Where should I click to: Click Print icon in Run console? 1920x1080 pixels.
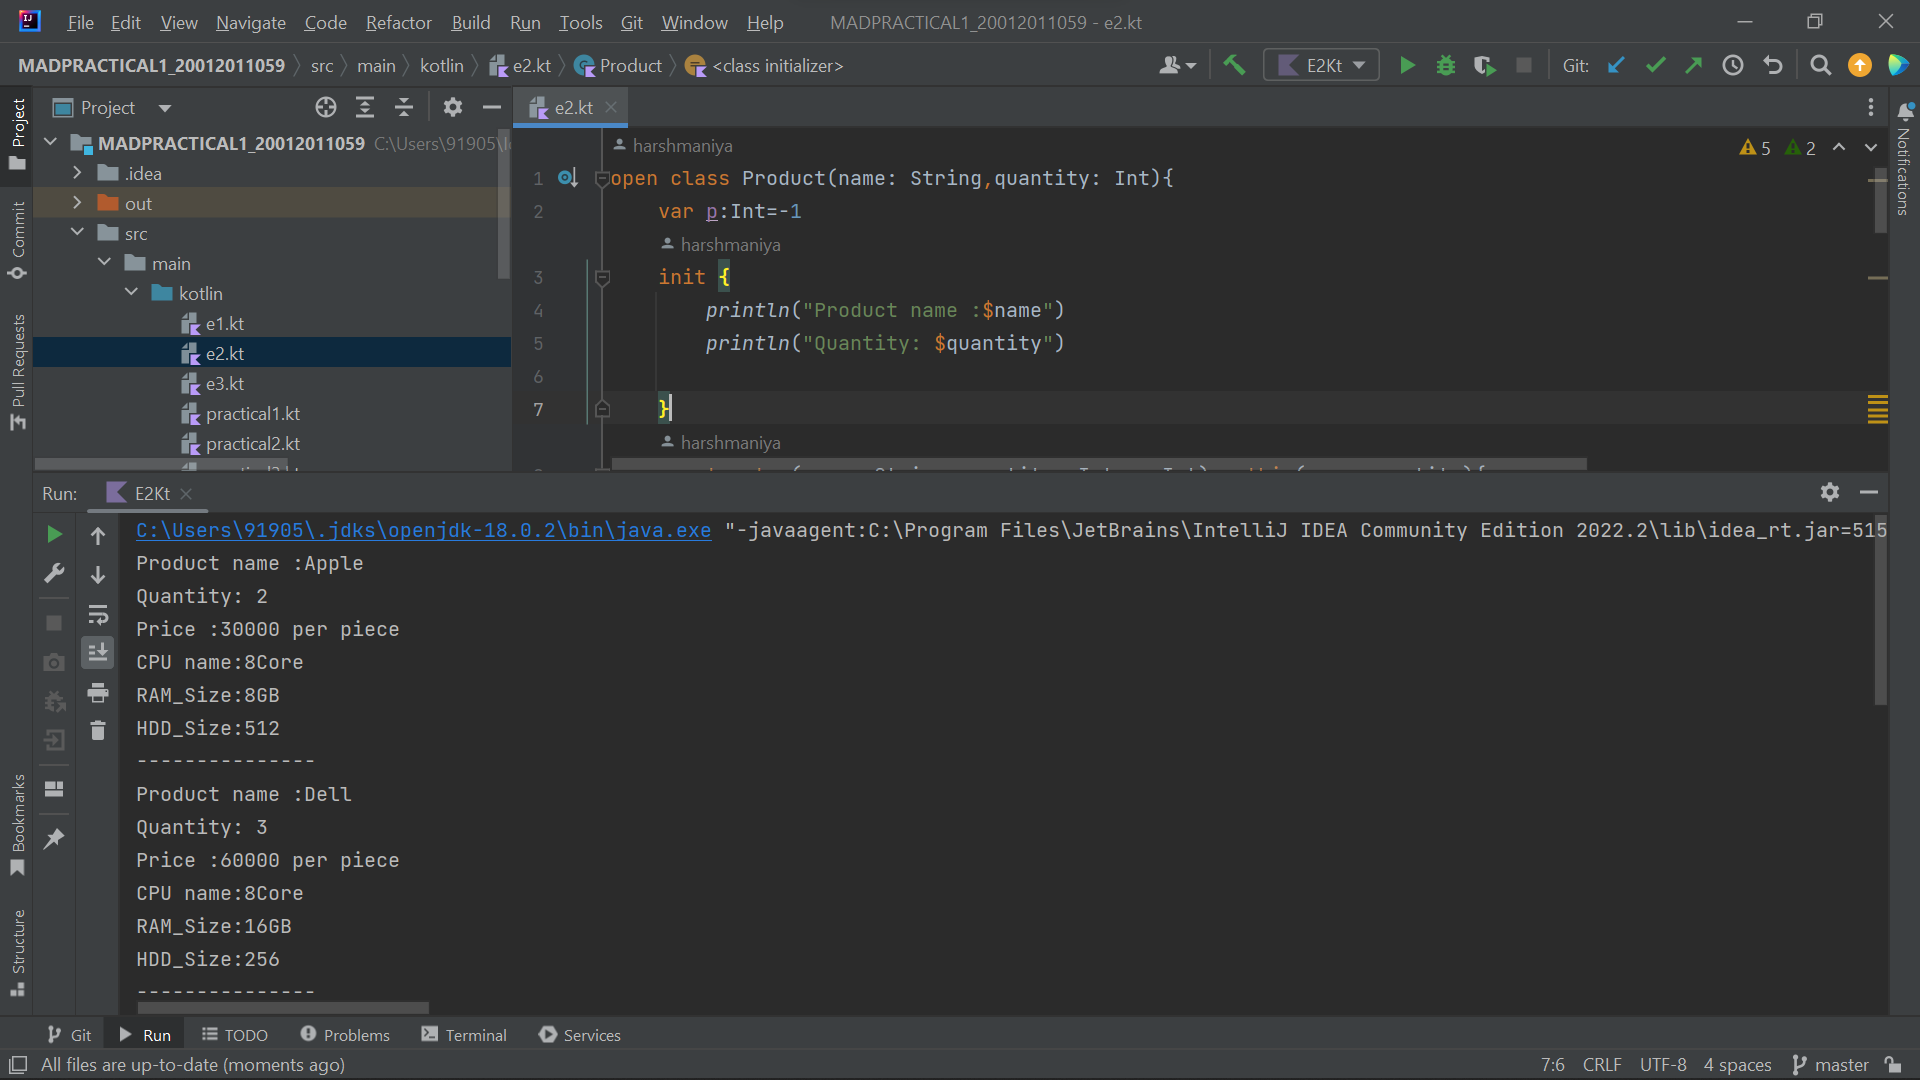pos(98,692)
